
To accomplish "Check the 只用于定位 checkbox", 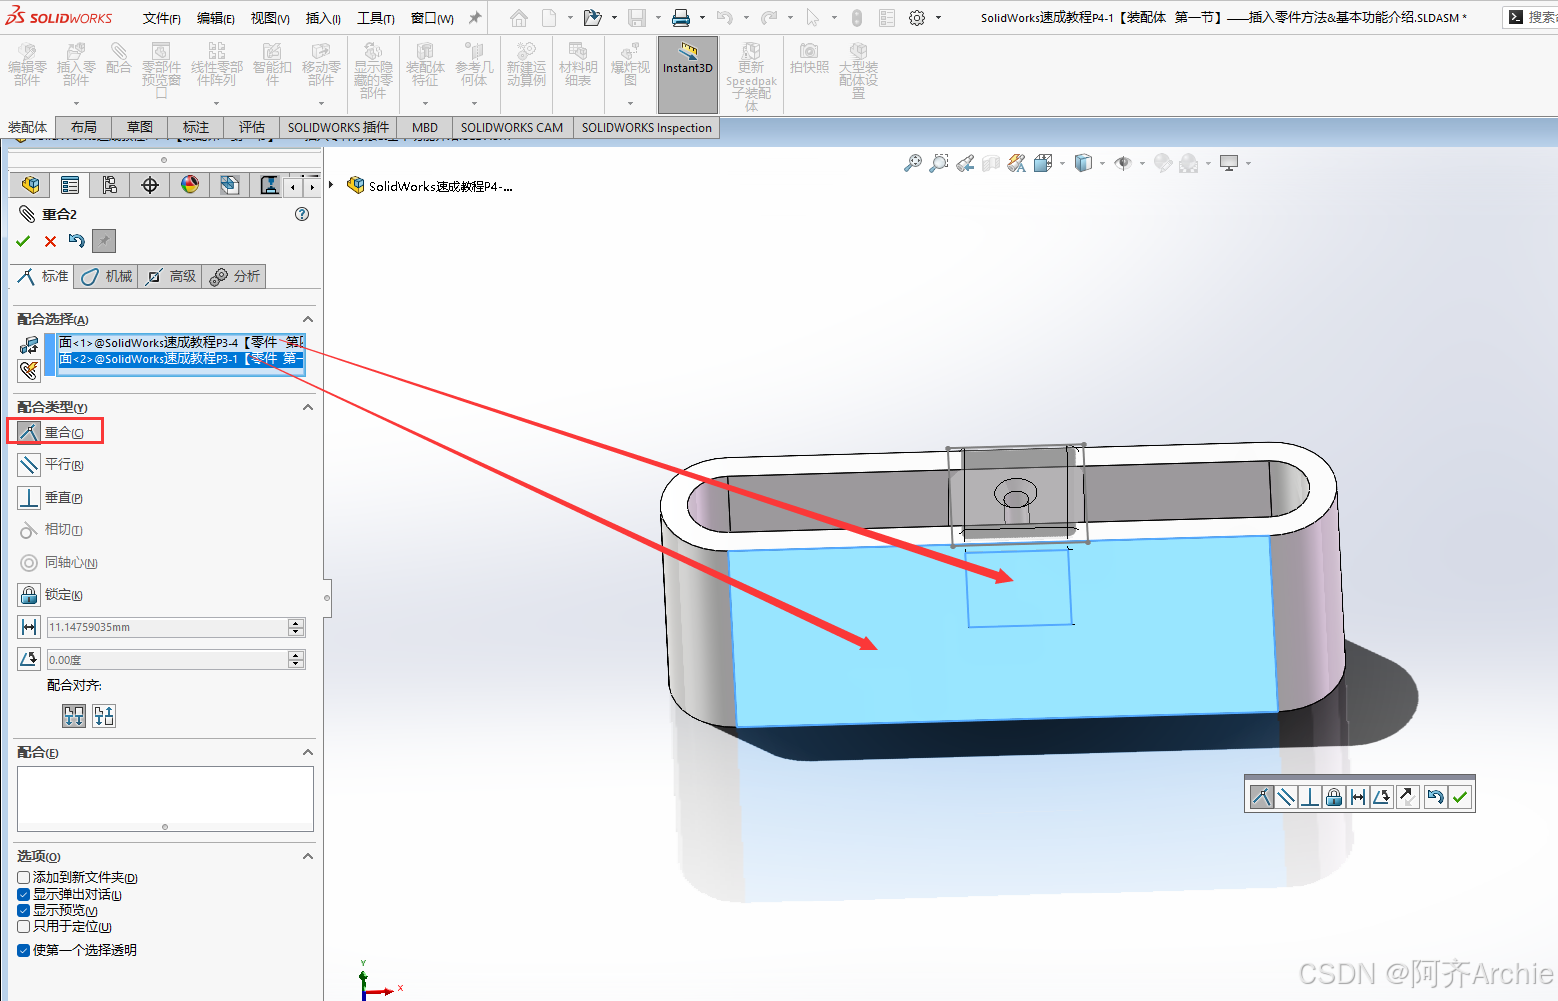I will pyautogui.click(x=23, y=926).
